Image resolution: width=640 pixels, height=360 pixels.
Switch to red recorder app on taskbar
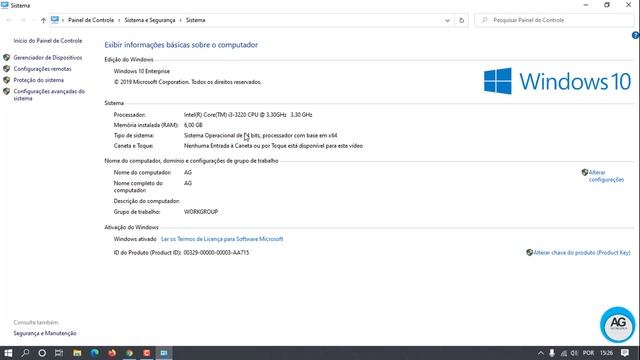[147, 353]
